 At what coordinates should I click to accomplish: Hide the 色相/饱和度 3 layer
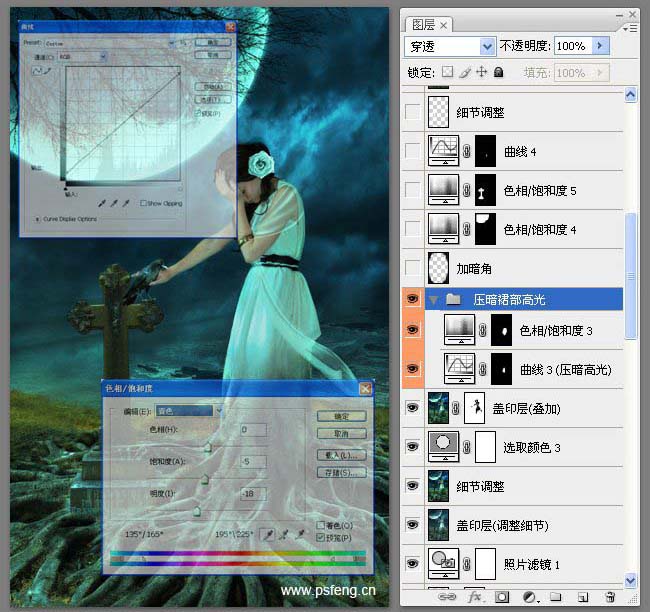412,330
